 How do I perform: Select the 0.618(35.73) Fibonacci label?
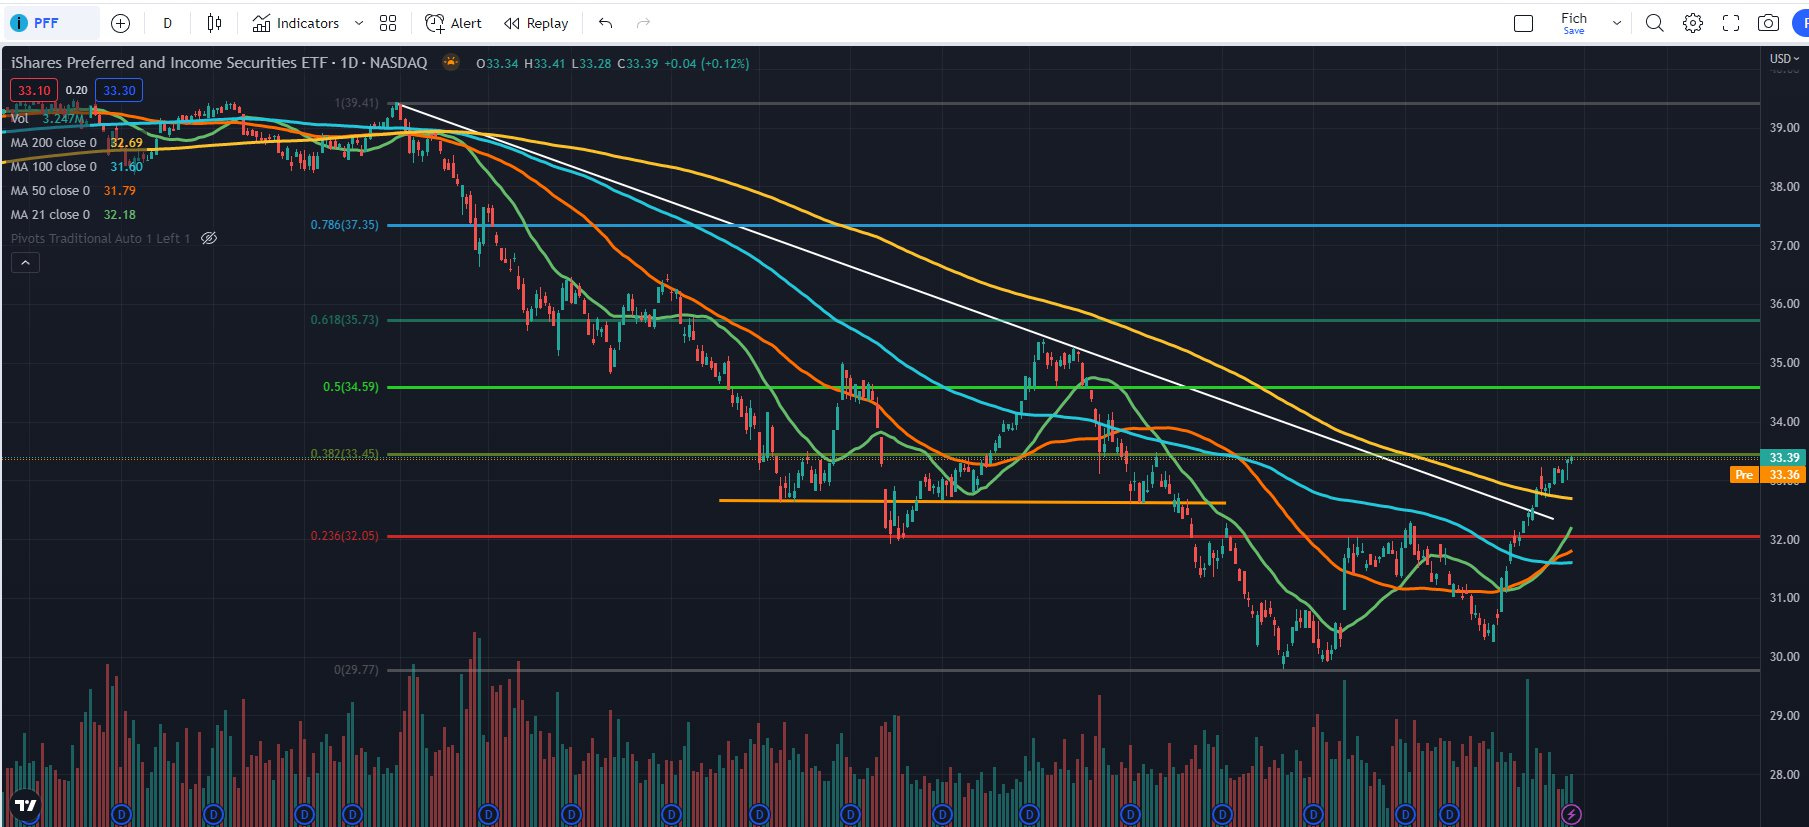point(344,320)
